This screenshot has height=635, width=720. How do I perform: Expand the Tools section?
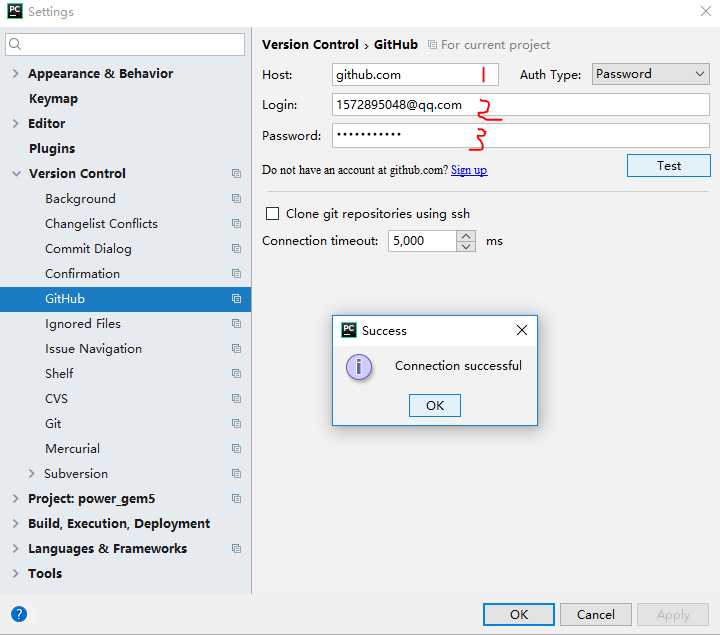[15, 573]
